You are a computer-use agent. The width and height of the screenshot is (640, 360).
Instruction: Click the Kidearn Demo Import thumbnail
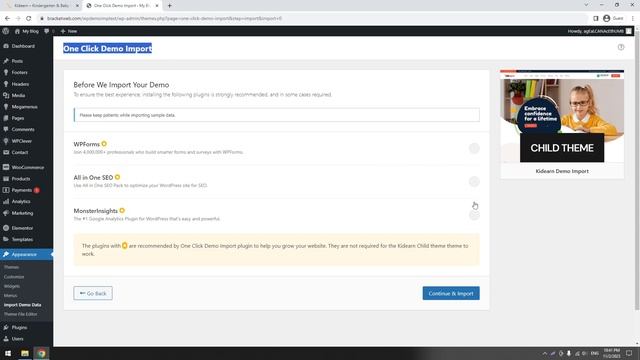pos(562,116)
